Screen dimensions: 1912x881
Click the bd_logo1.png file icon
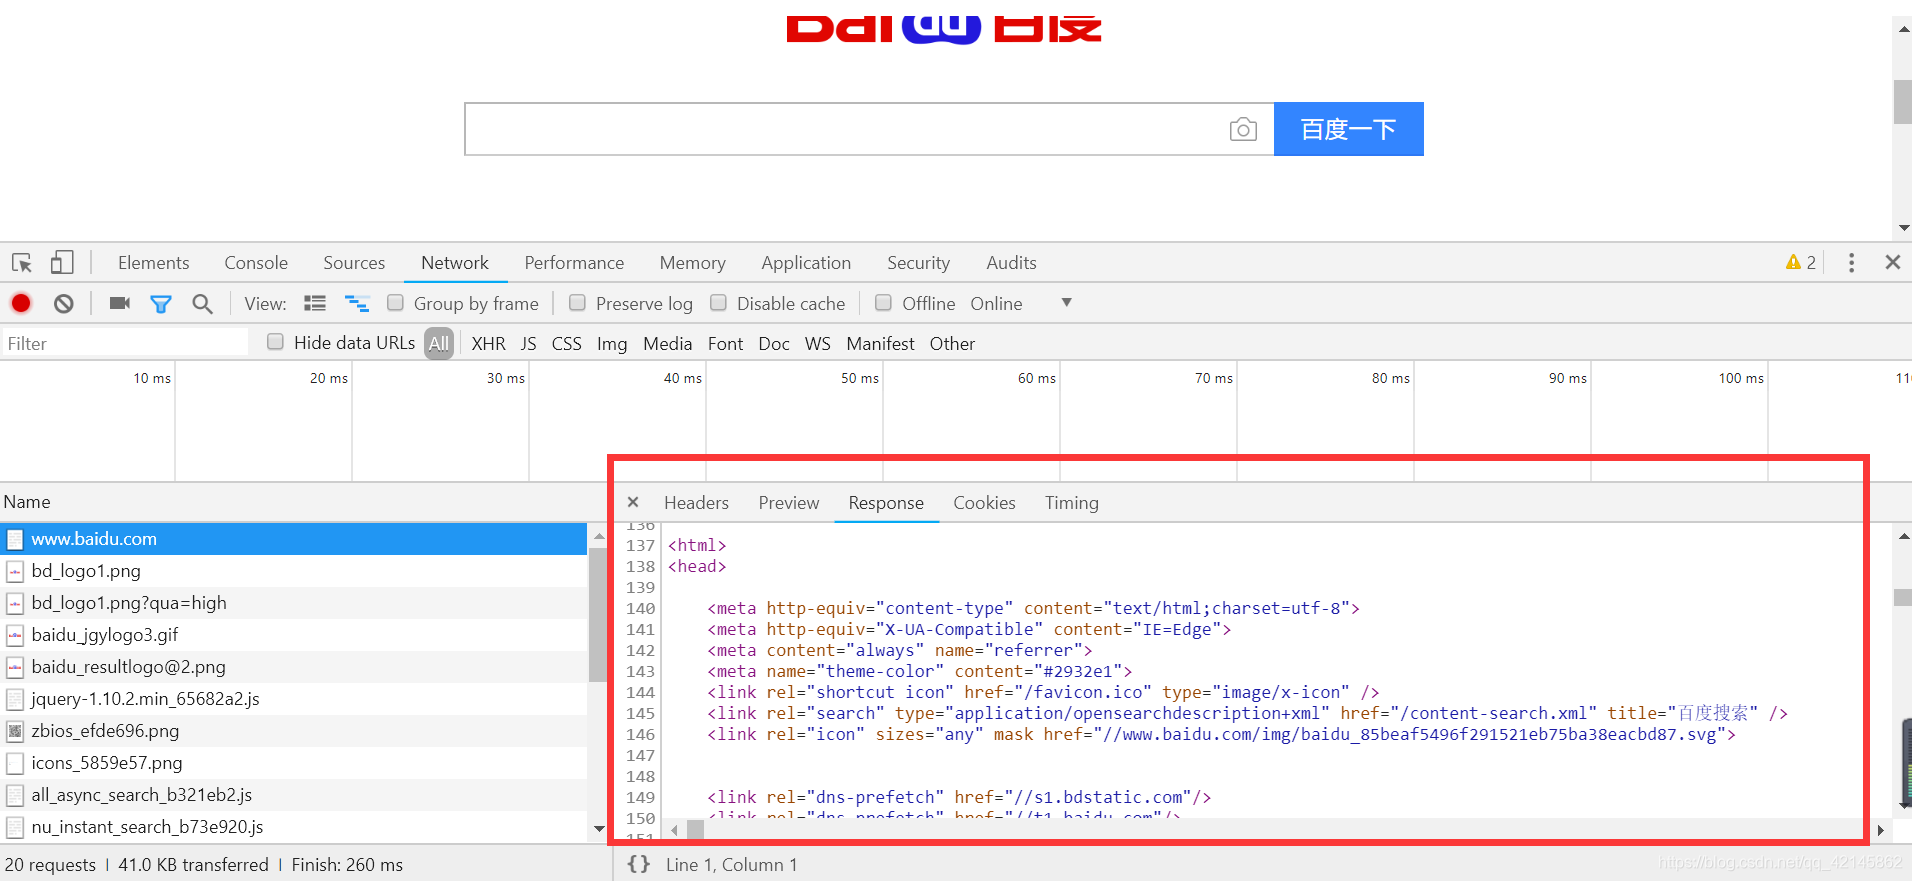coord(15,571)
